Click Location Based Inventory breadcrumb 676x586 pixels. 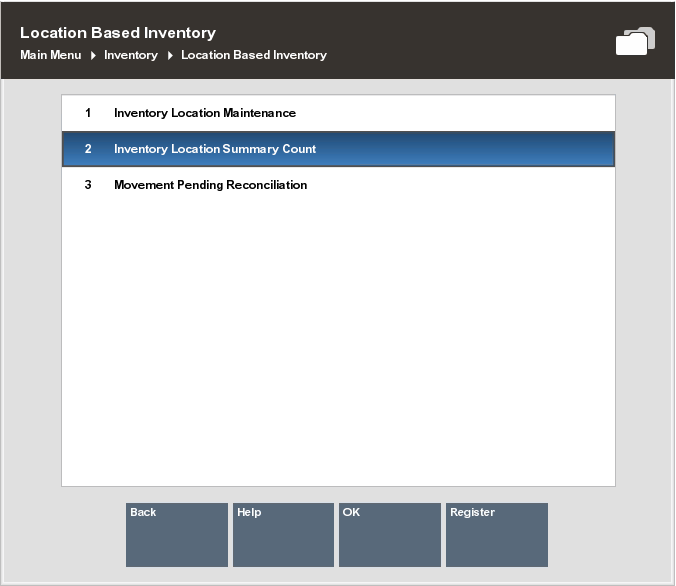254,55
